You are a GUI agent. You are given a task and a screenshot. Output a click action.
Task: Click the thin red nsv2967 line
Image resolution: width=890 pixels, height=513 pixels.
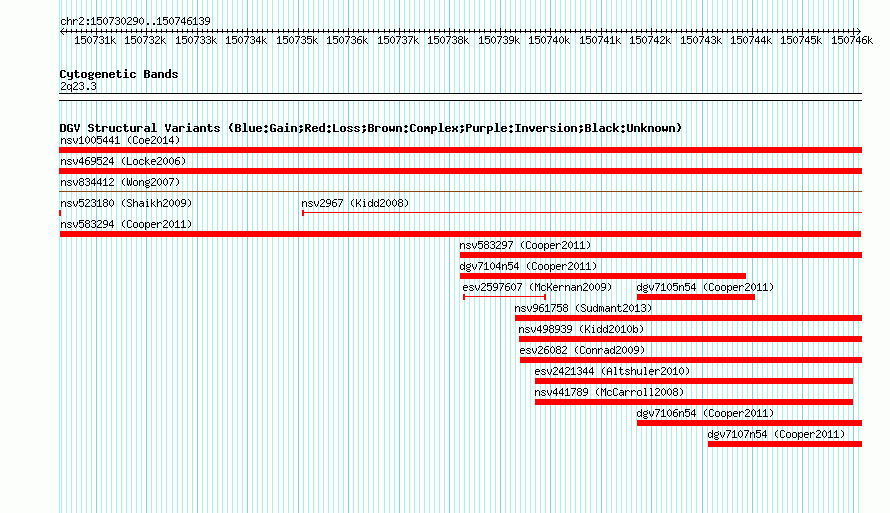pos(582,213)
